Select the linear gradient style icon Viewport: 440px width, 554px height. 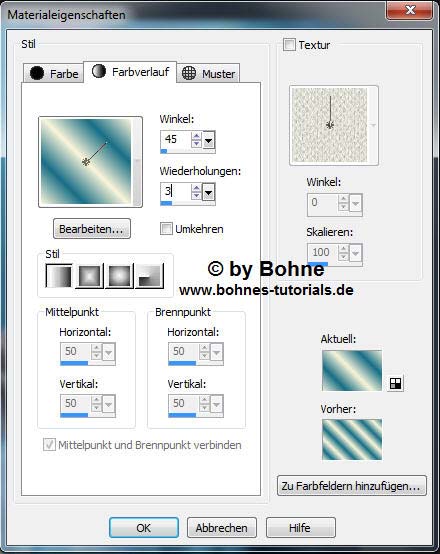59,276
